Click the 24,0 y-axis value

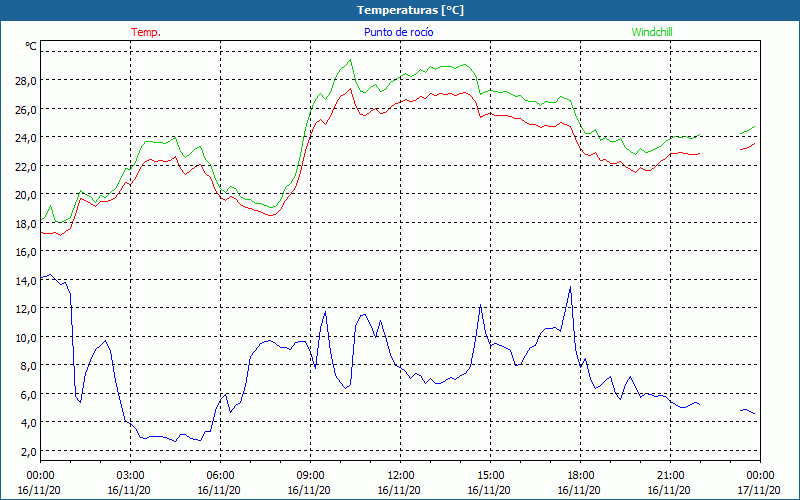click(26, 137)
